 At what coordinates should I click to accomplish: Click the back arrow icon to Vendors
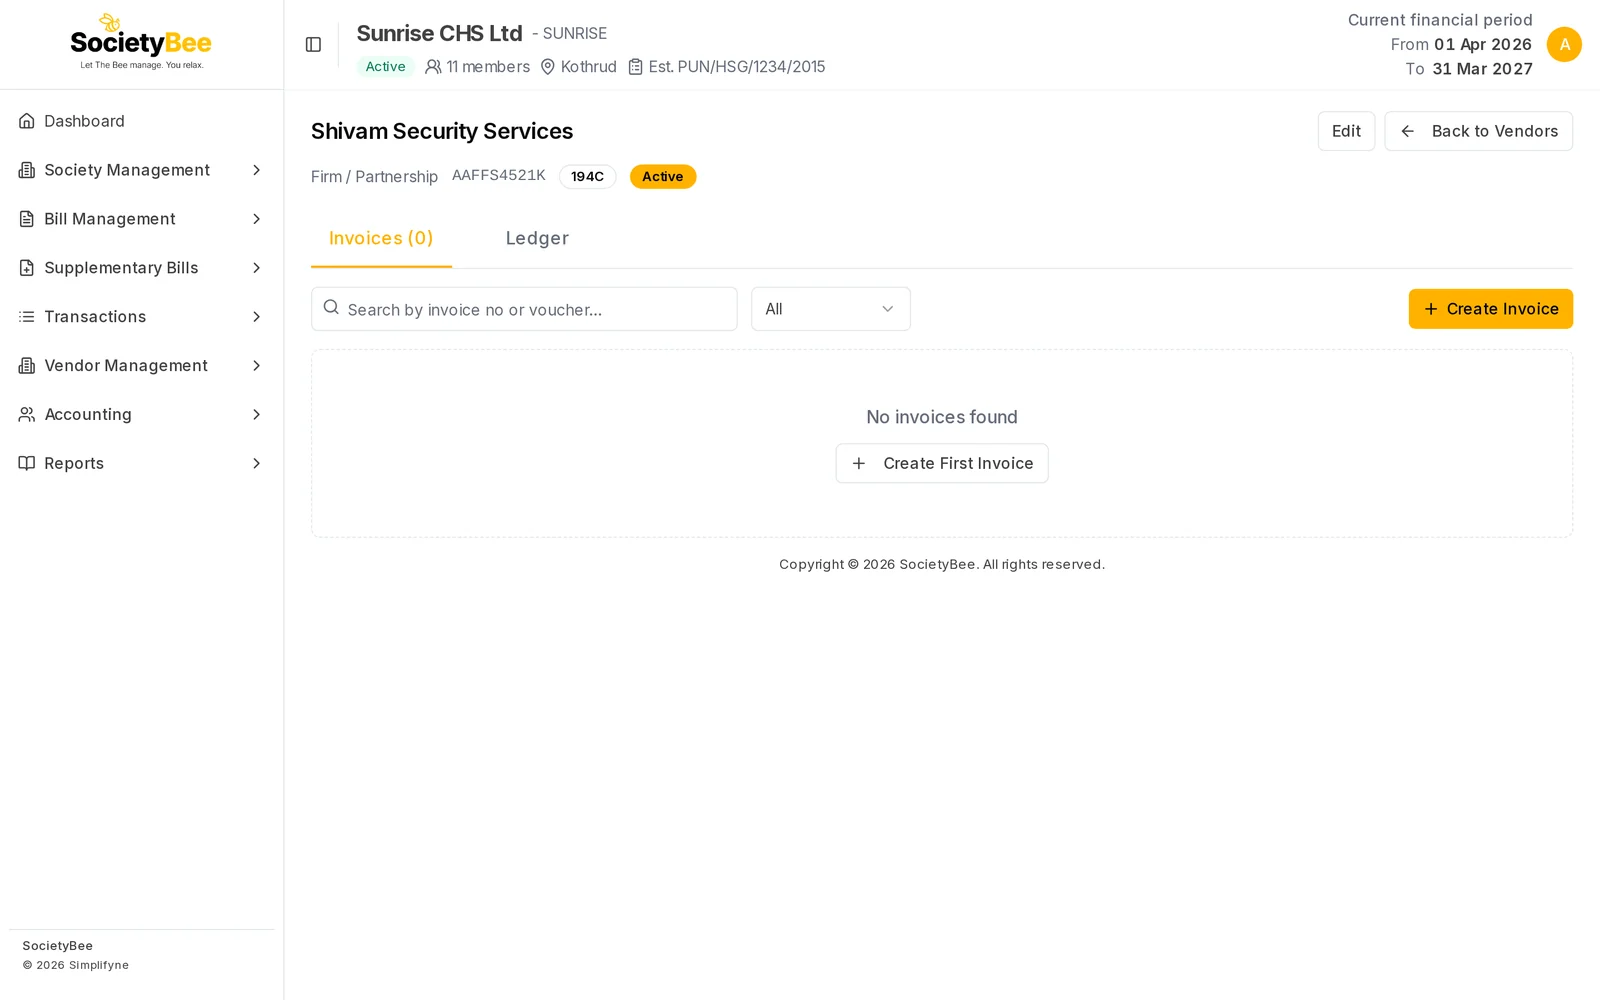pos(1407,131)
